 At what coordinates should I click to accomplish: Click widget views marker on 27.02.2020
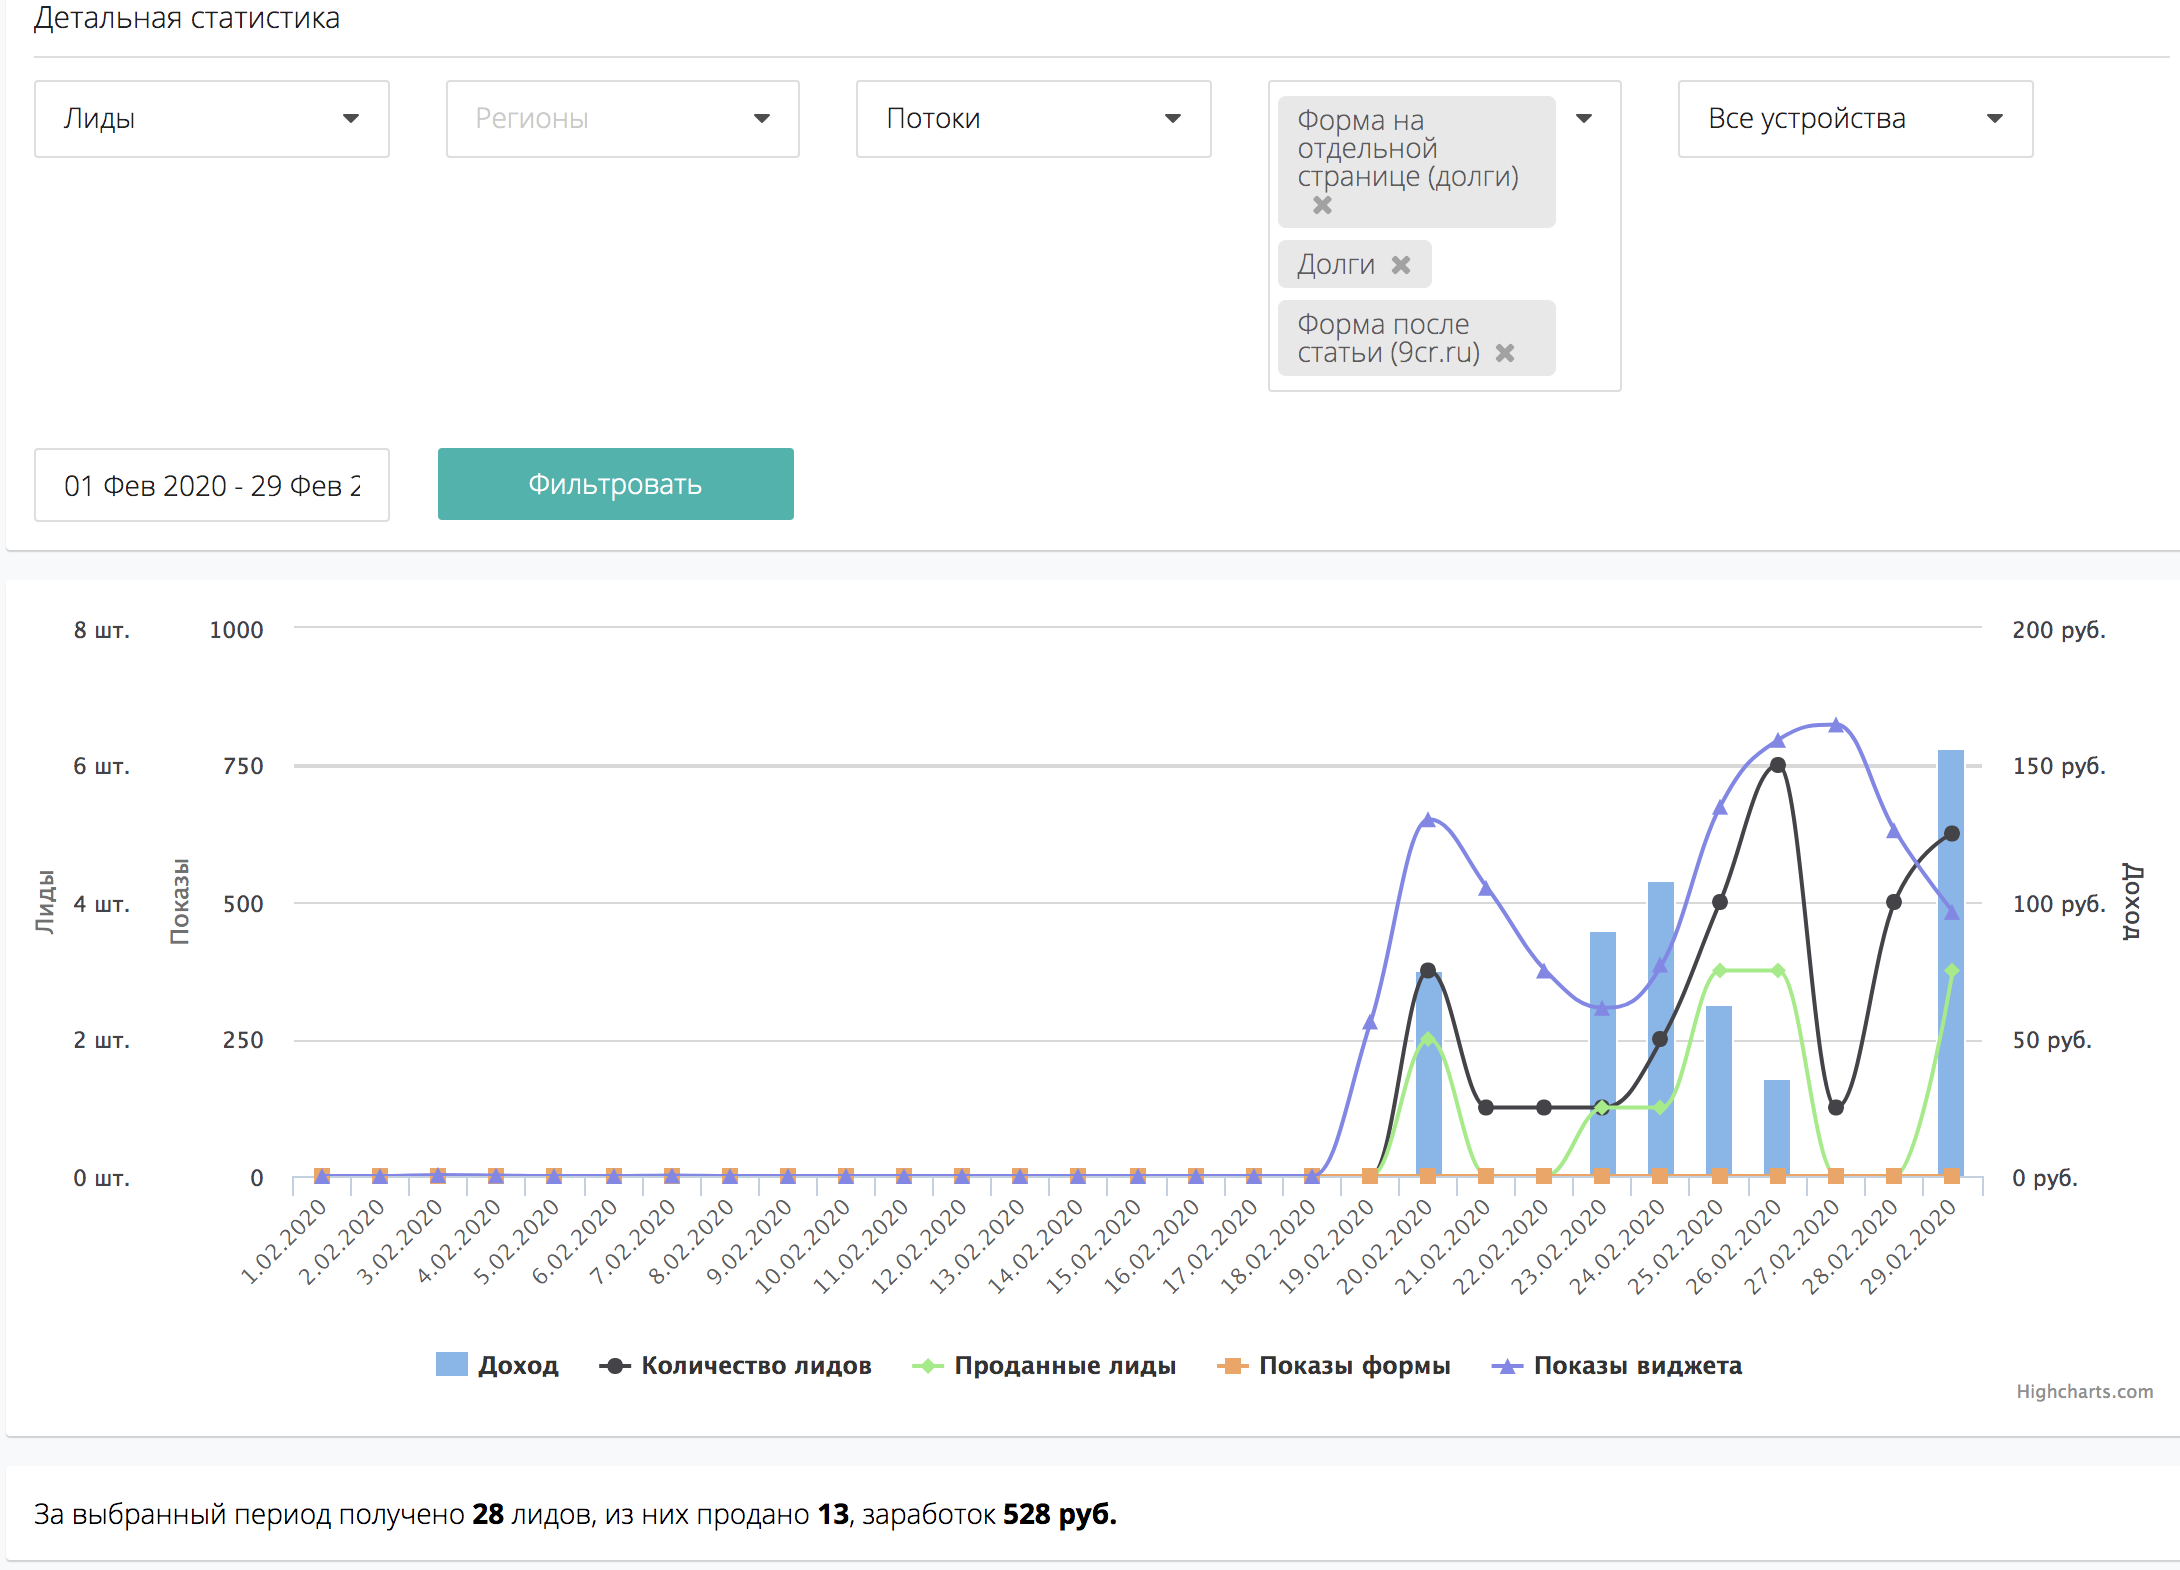tap(1836, 725)
